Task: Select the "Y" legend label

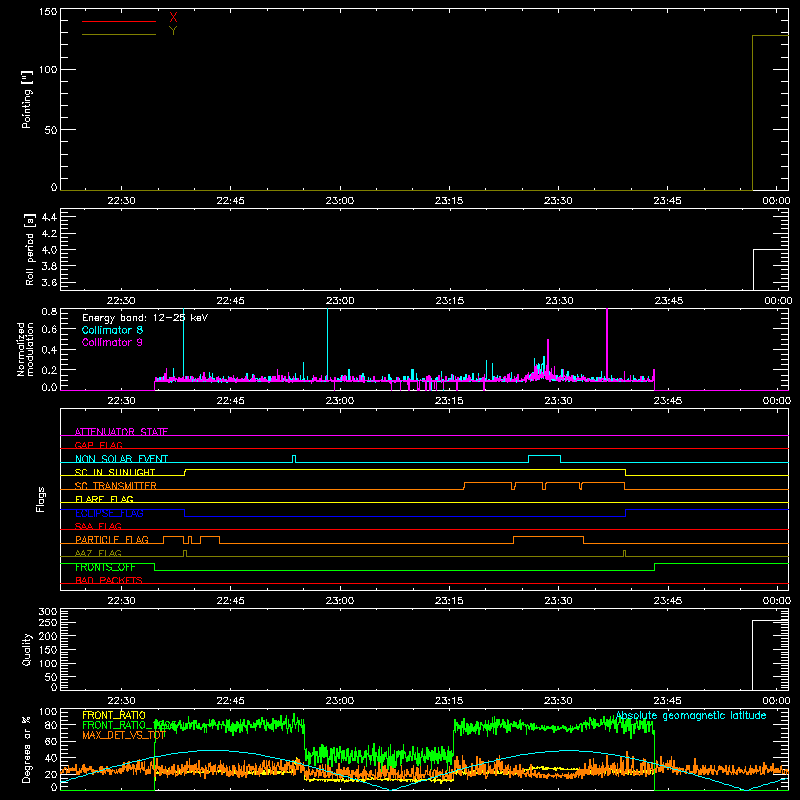Action: tap(173, 31)
